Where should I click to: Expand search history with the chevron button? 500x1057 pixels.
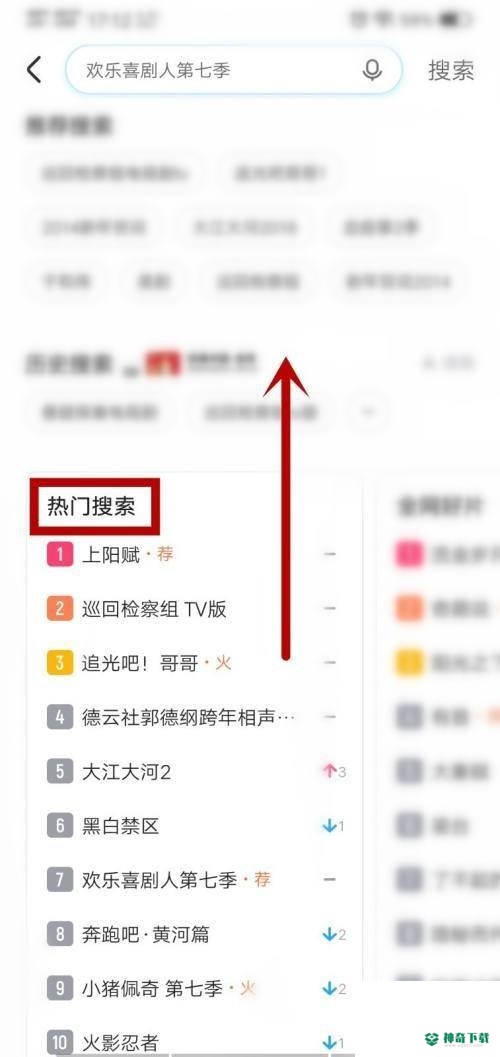coord(368,411)
